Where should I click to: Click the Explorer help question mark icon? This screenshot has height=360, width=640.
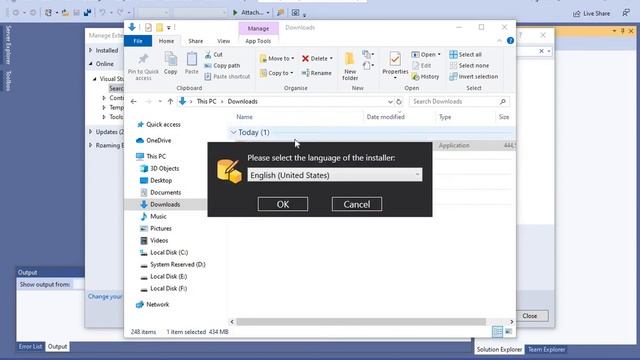[510, 40]
